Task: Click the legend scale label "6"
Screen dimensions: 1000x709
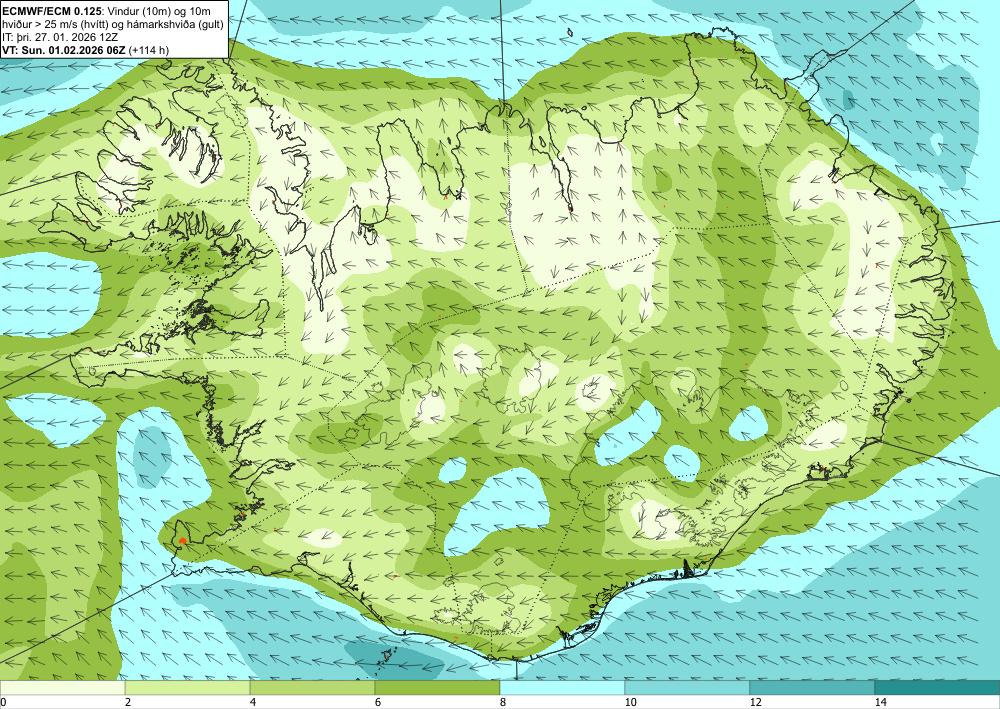Action: [x=378, y=702]
